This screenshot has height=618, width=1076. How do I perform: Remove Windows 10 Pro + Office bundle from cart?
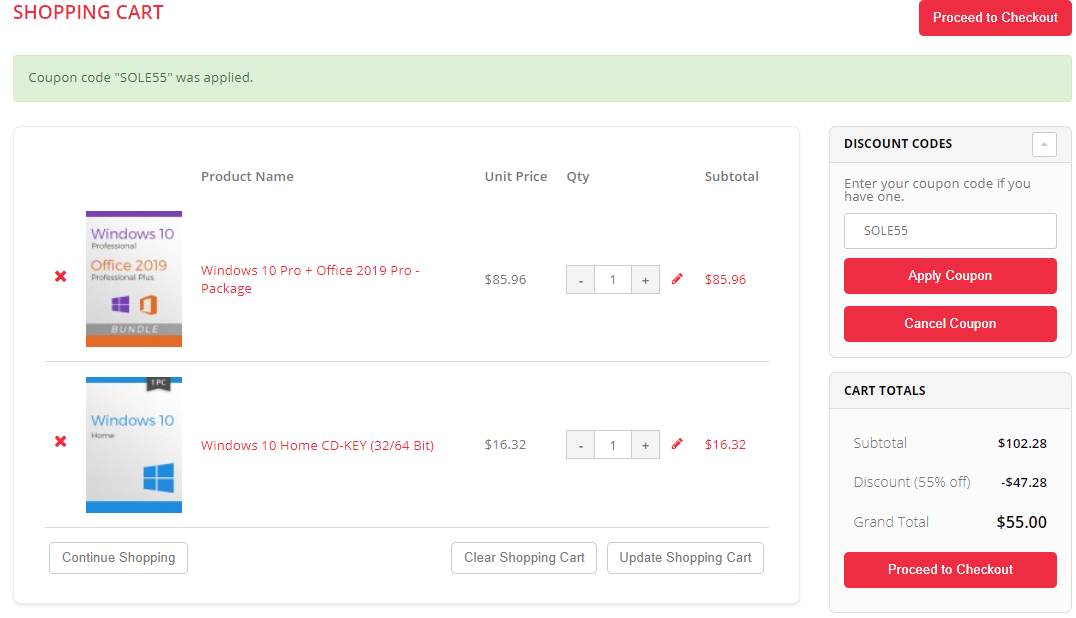pyautogui.click(x=61, y=276)
